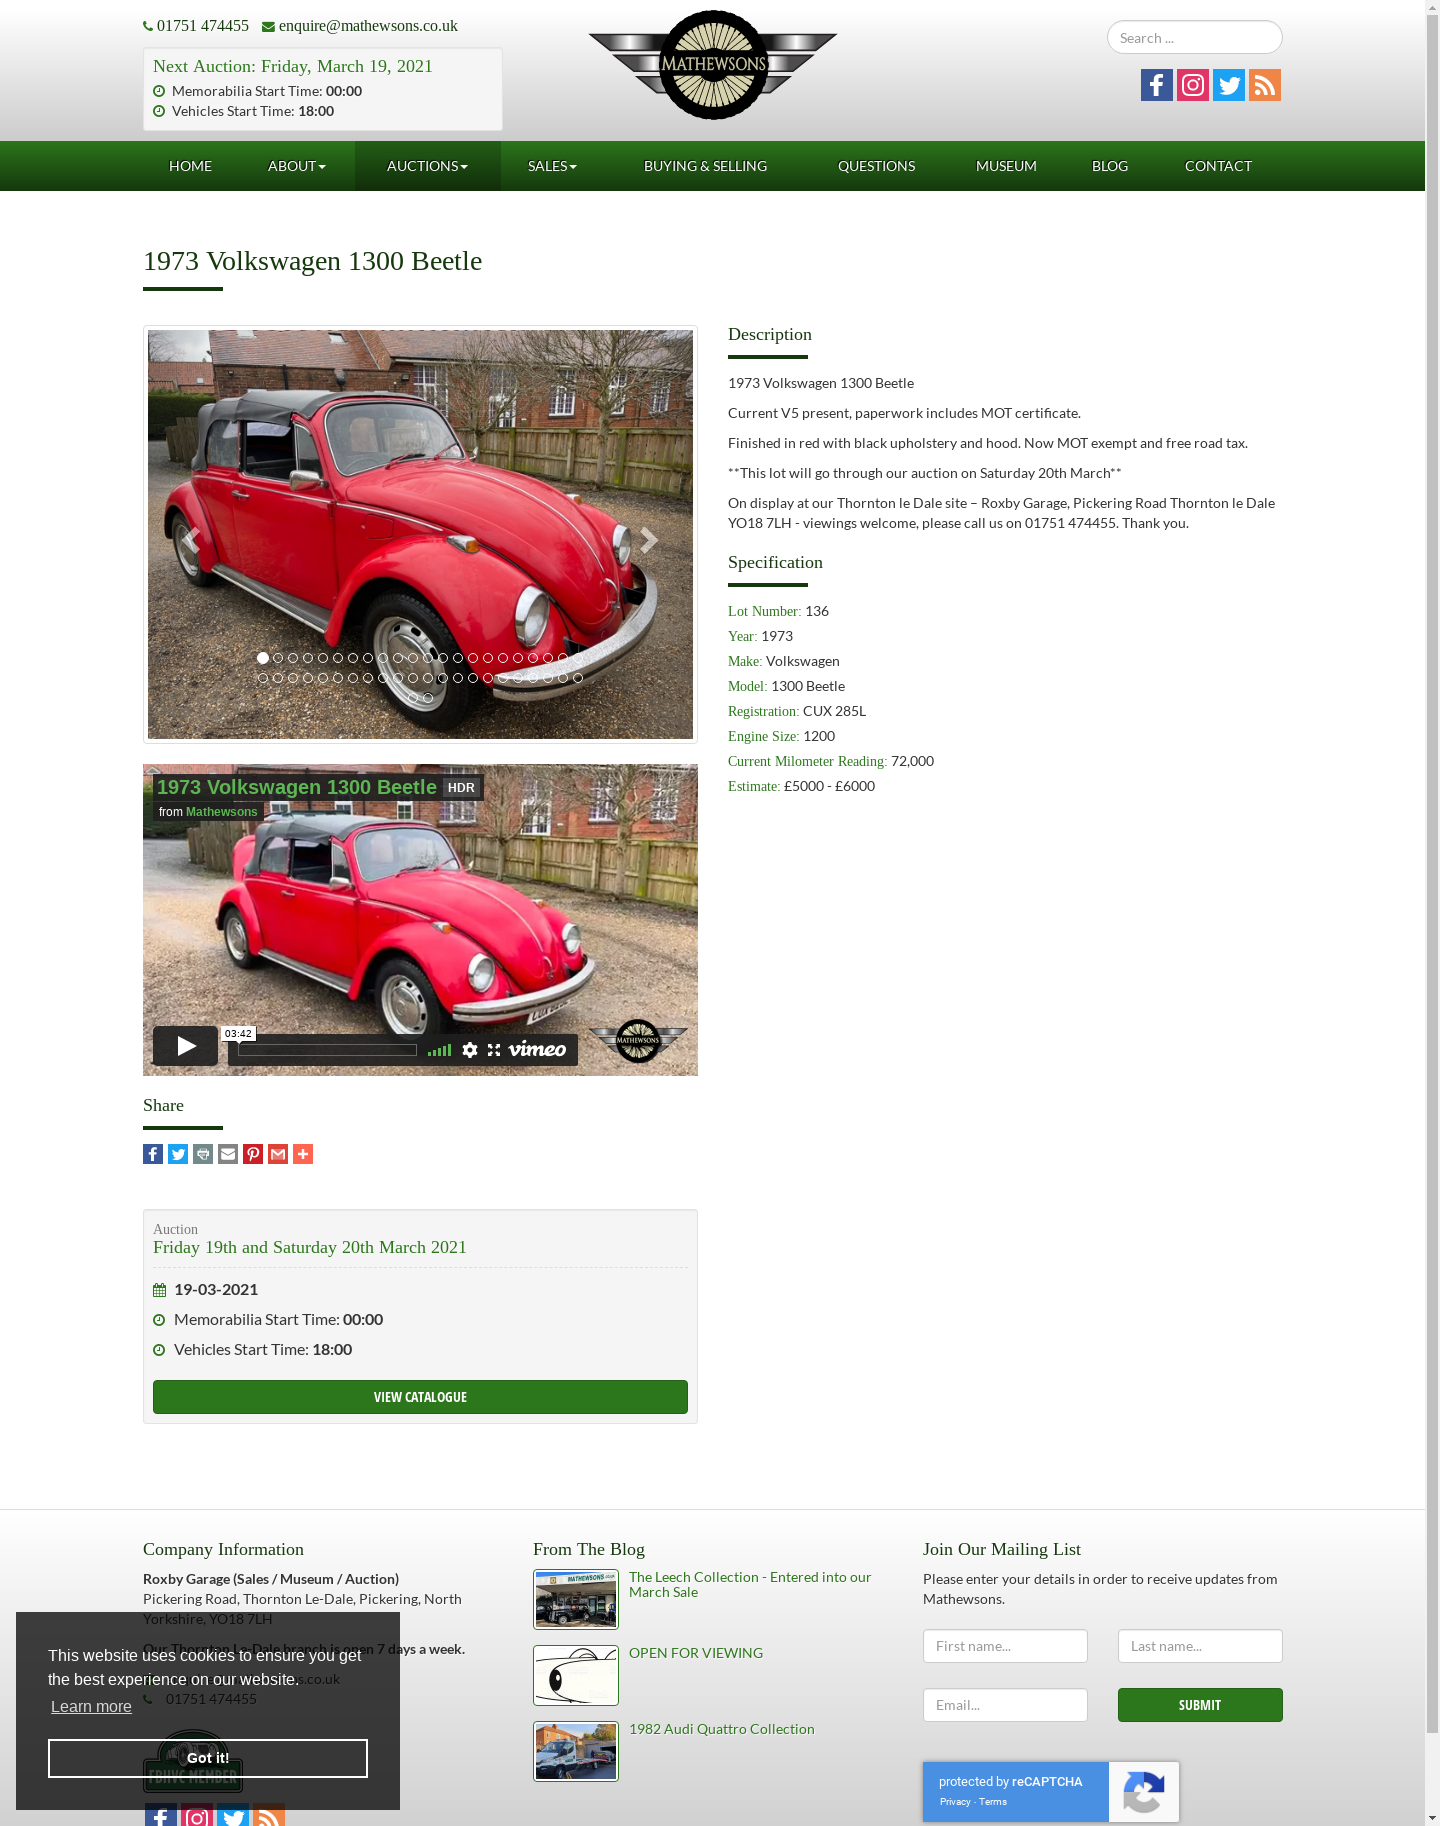Open the Vimeo player settings gear
The height and width of the screenshot is (1826, 1440).
(470, 1050)
